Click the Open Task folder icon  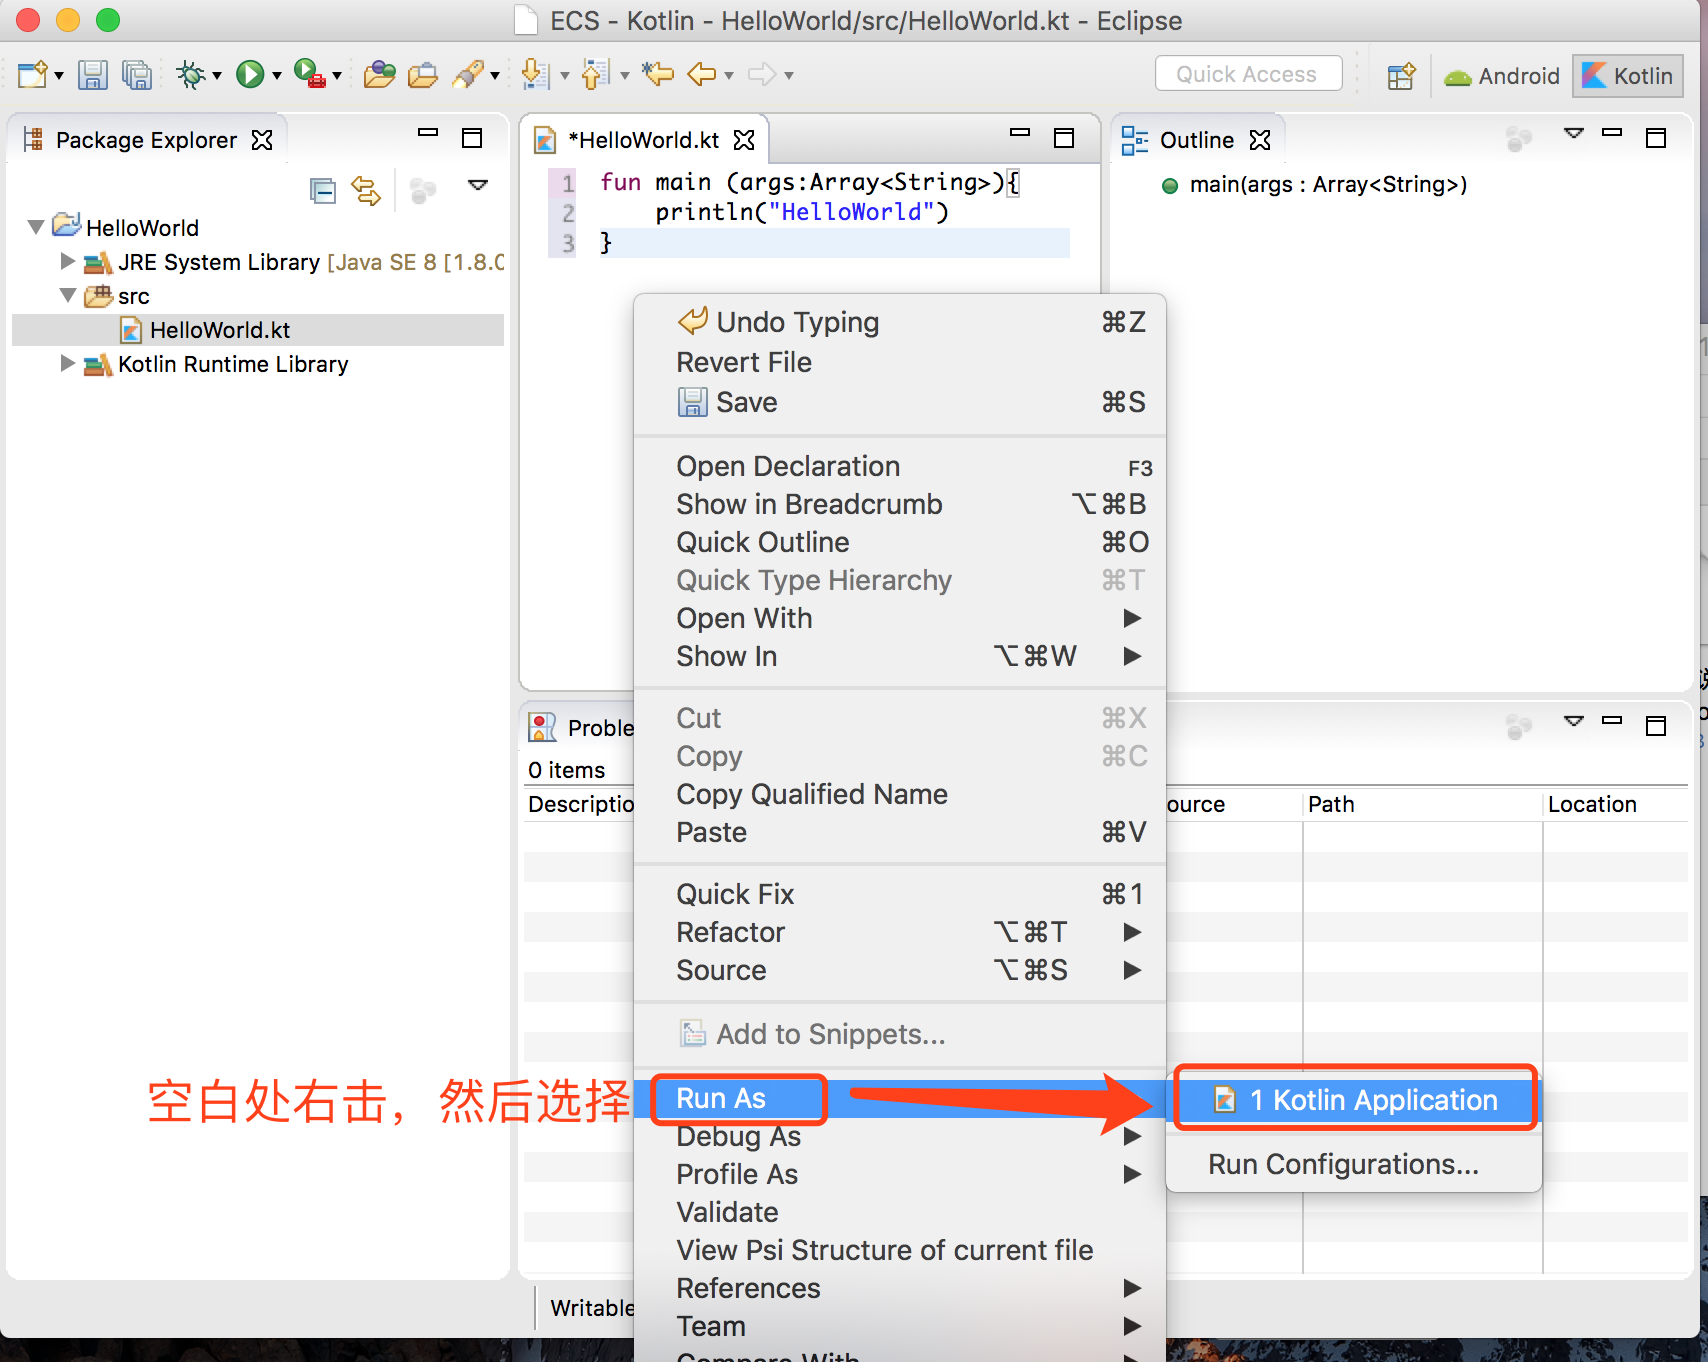coord(423,75)
